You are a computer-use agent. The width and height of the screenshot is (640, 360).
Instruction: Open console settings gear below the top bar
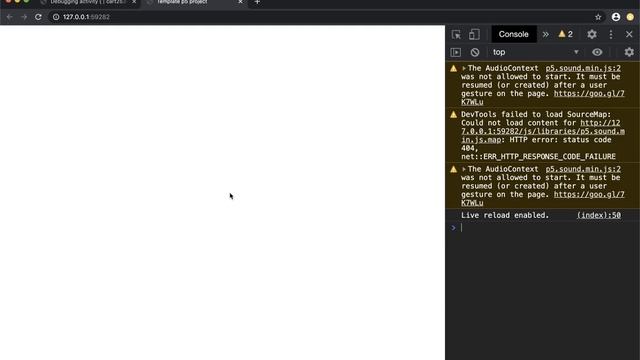629,52
